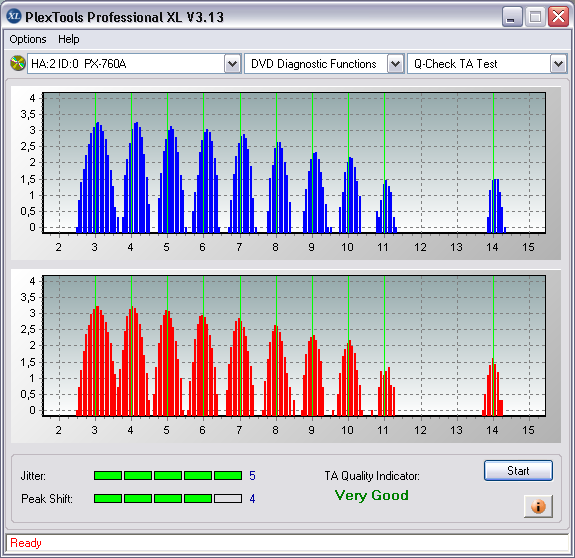Click the fifth Jitter bar segment
The height and width of the screenshot is (558, 575).
pos(228,476)
